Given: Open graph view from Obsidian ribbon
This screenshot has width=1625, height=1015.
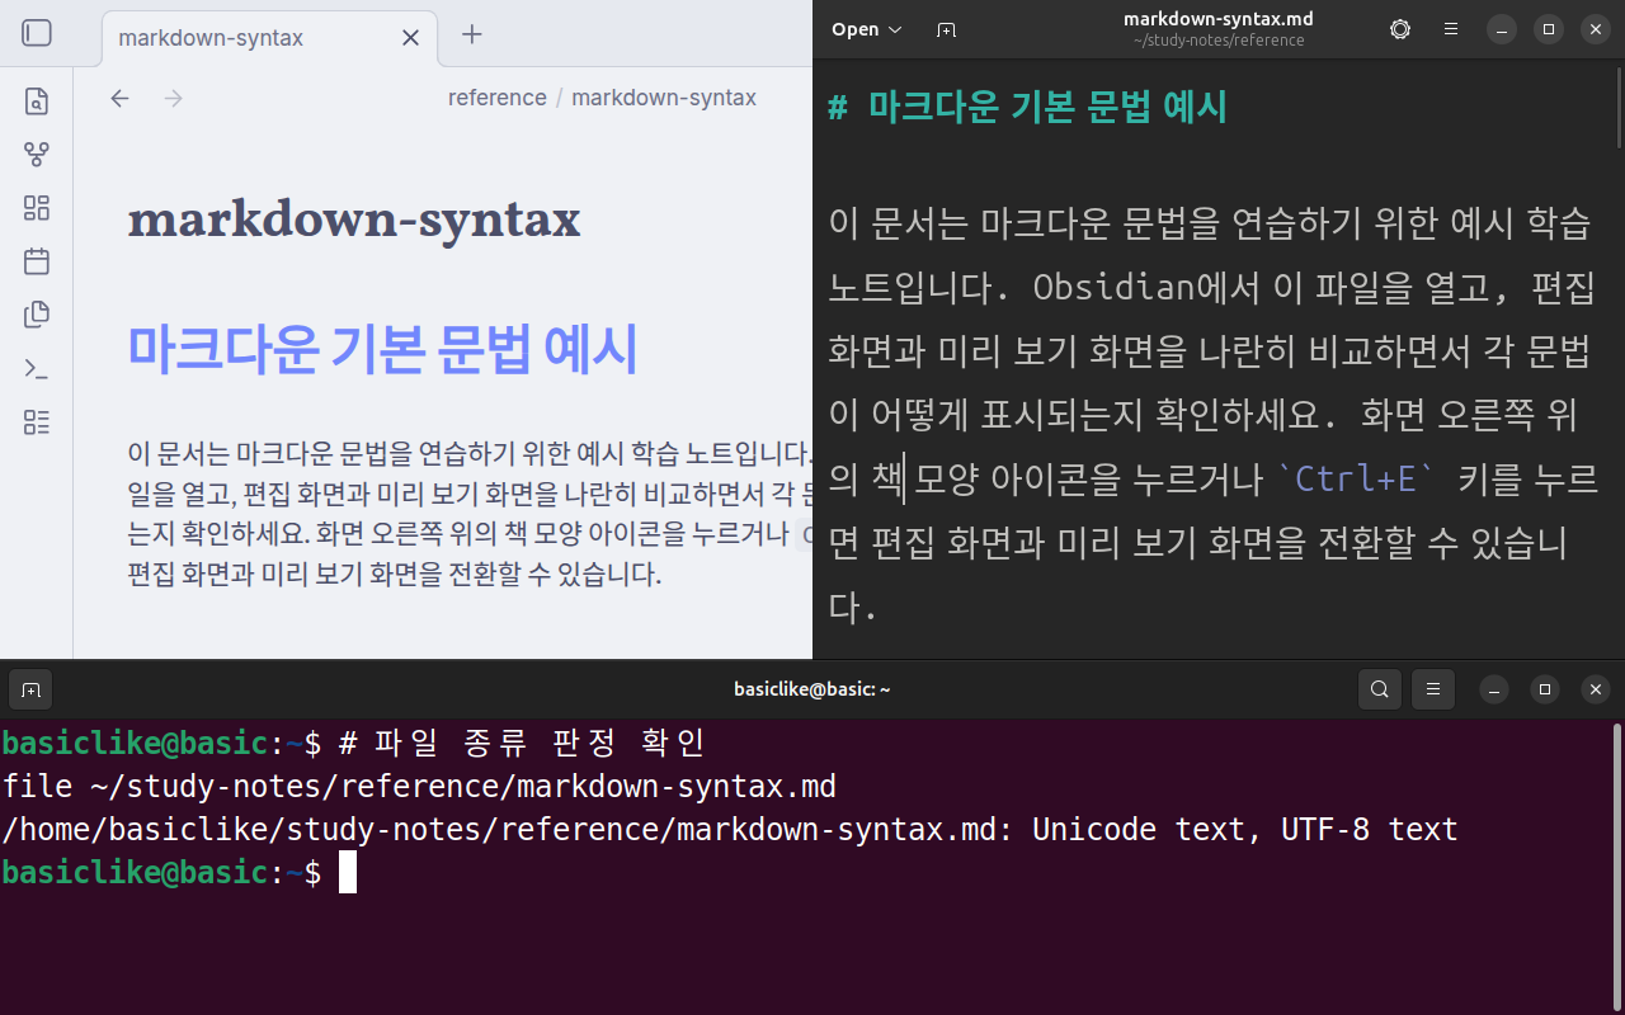Looking at the screenshot, I should (37, 154).
